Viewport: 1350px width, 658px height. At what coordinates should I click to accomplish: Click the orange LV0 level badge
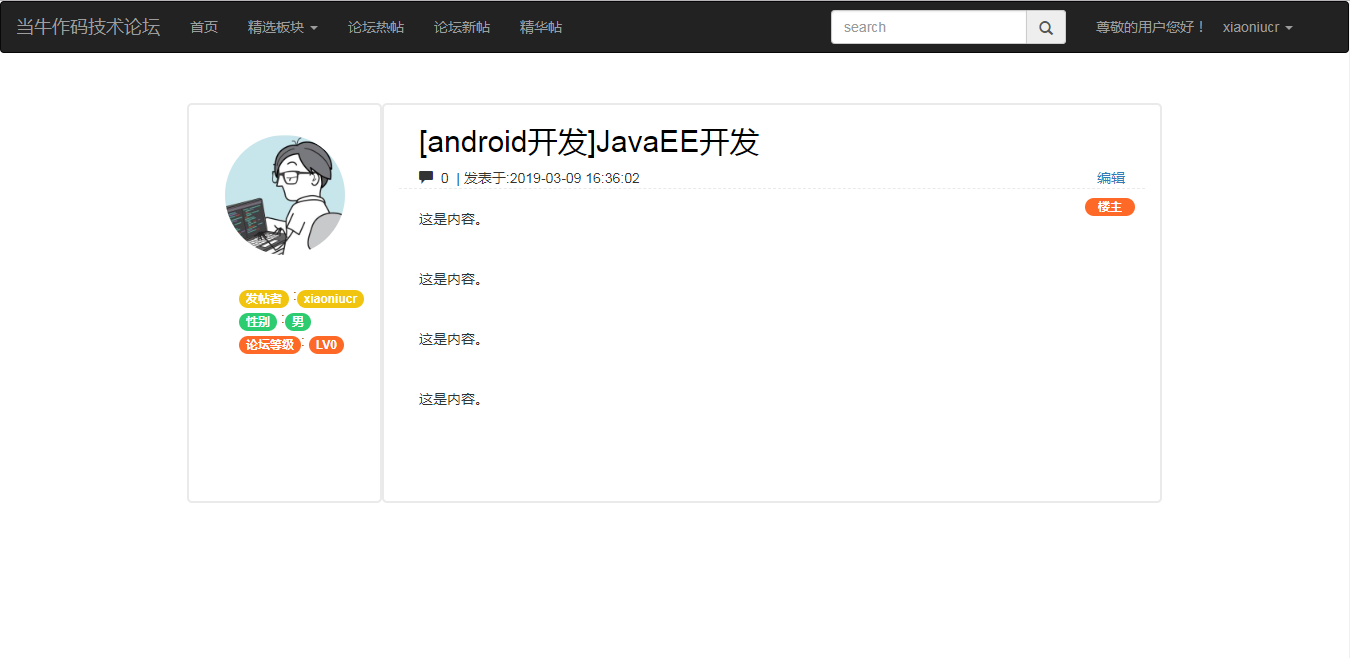click(326, 345)
